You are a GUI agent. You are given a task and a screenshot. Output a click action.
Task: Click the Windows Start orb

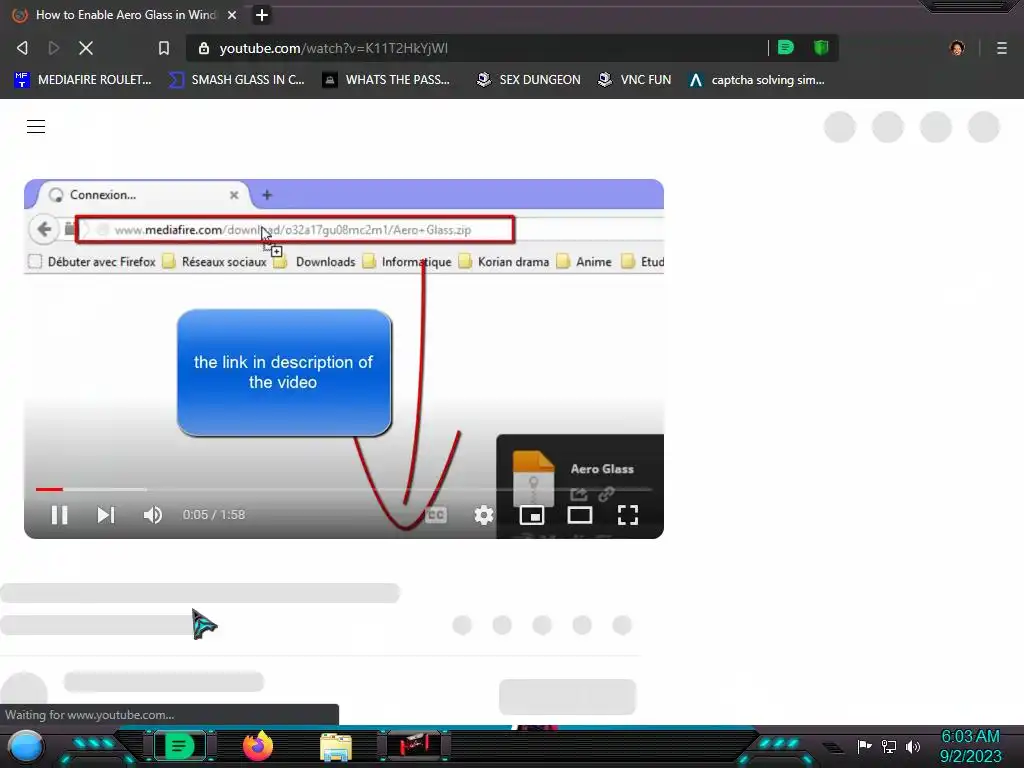click(26, 746)
